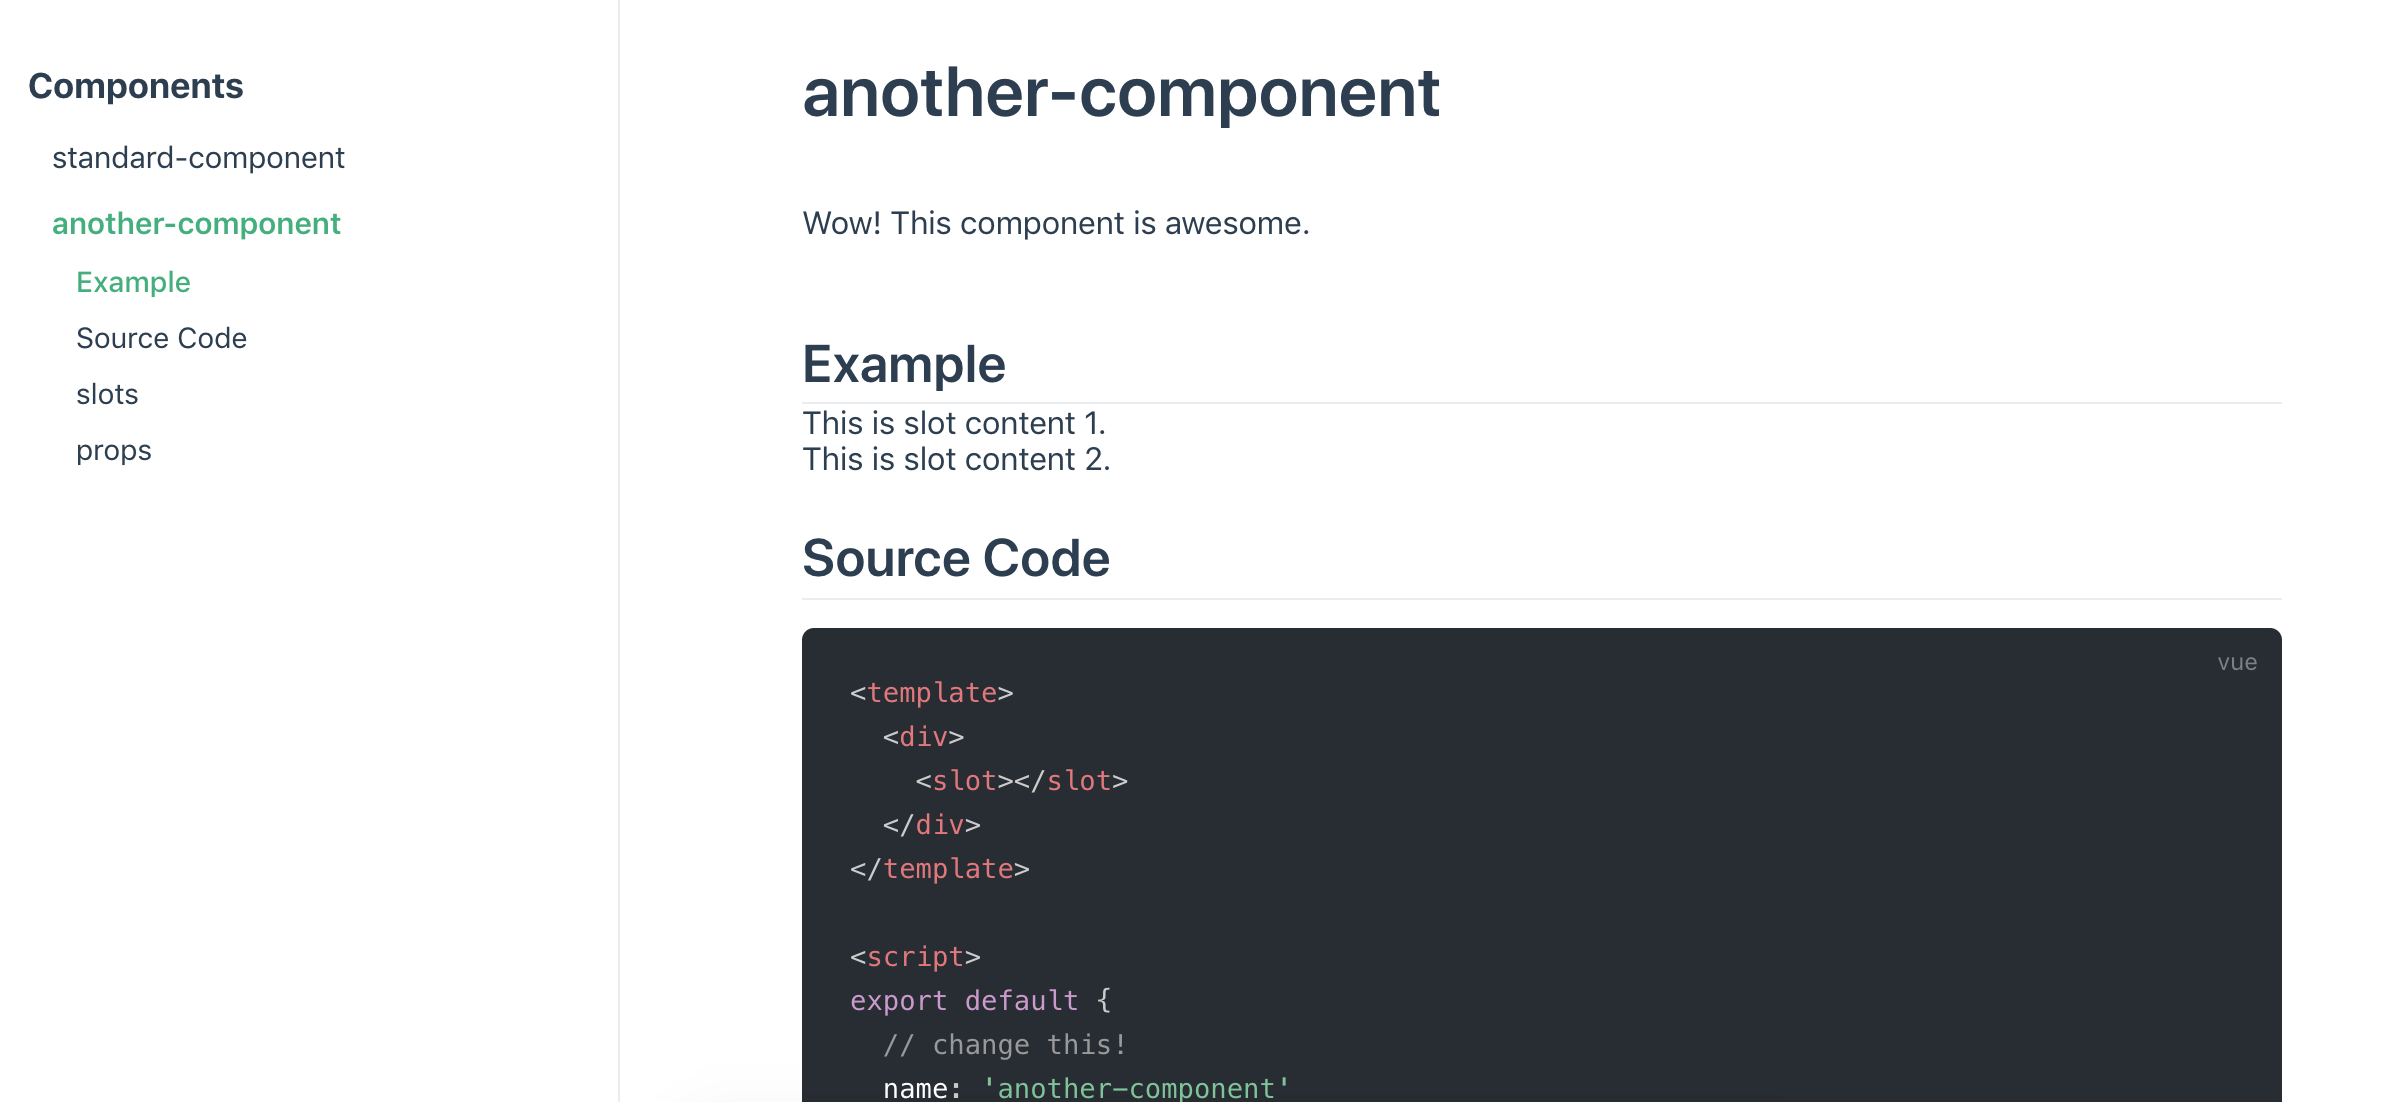
Task: Click the Components sidebar heading
Action: [136, 85]
